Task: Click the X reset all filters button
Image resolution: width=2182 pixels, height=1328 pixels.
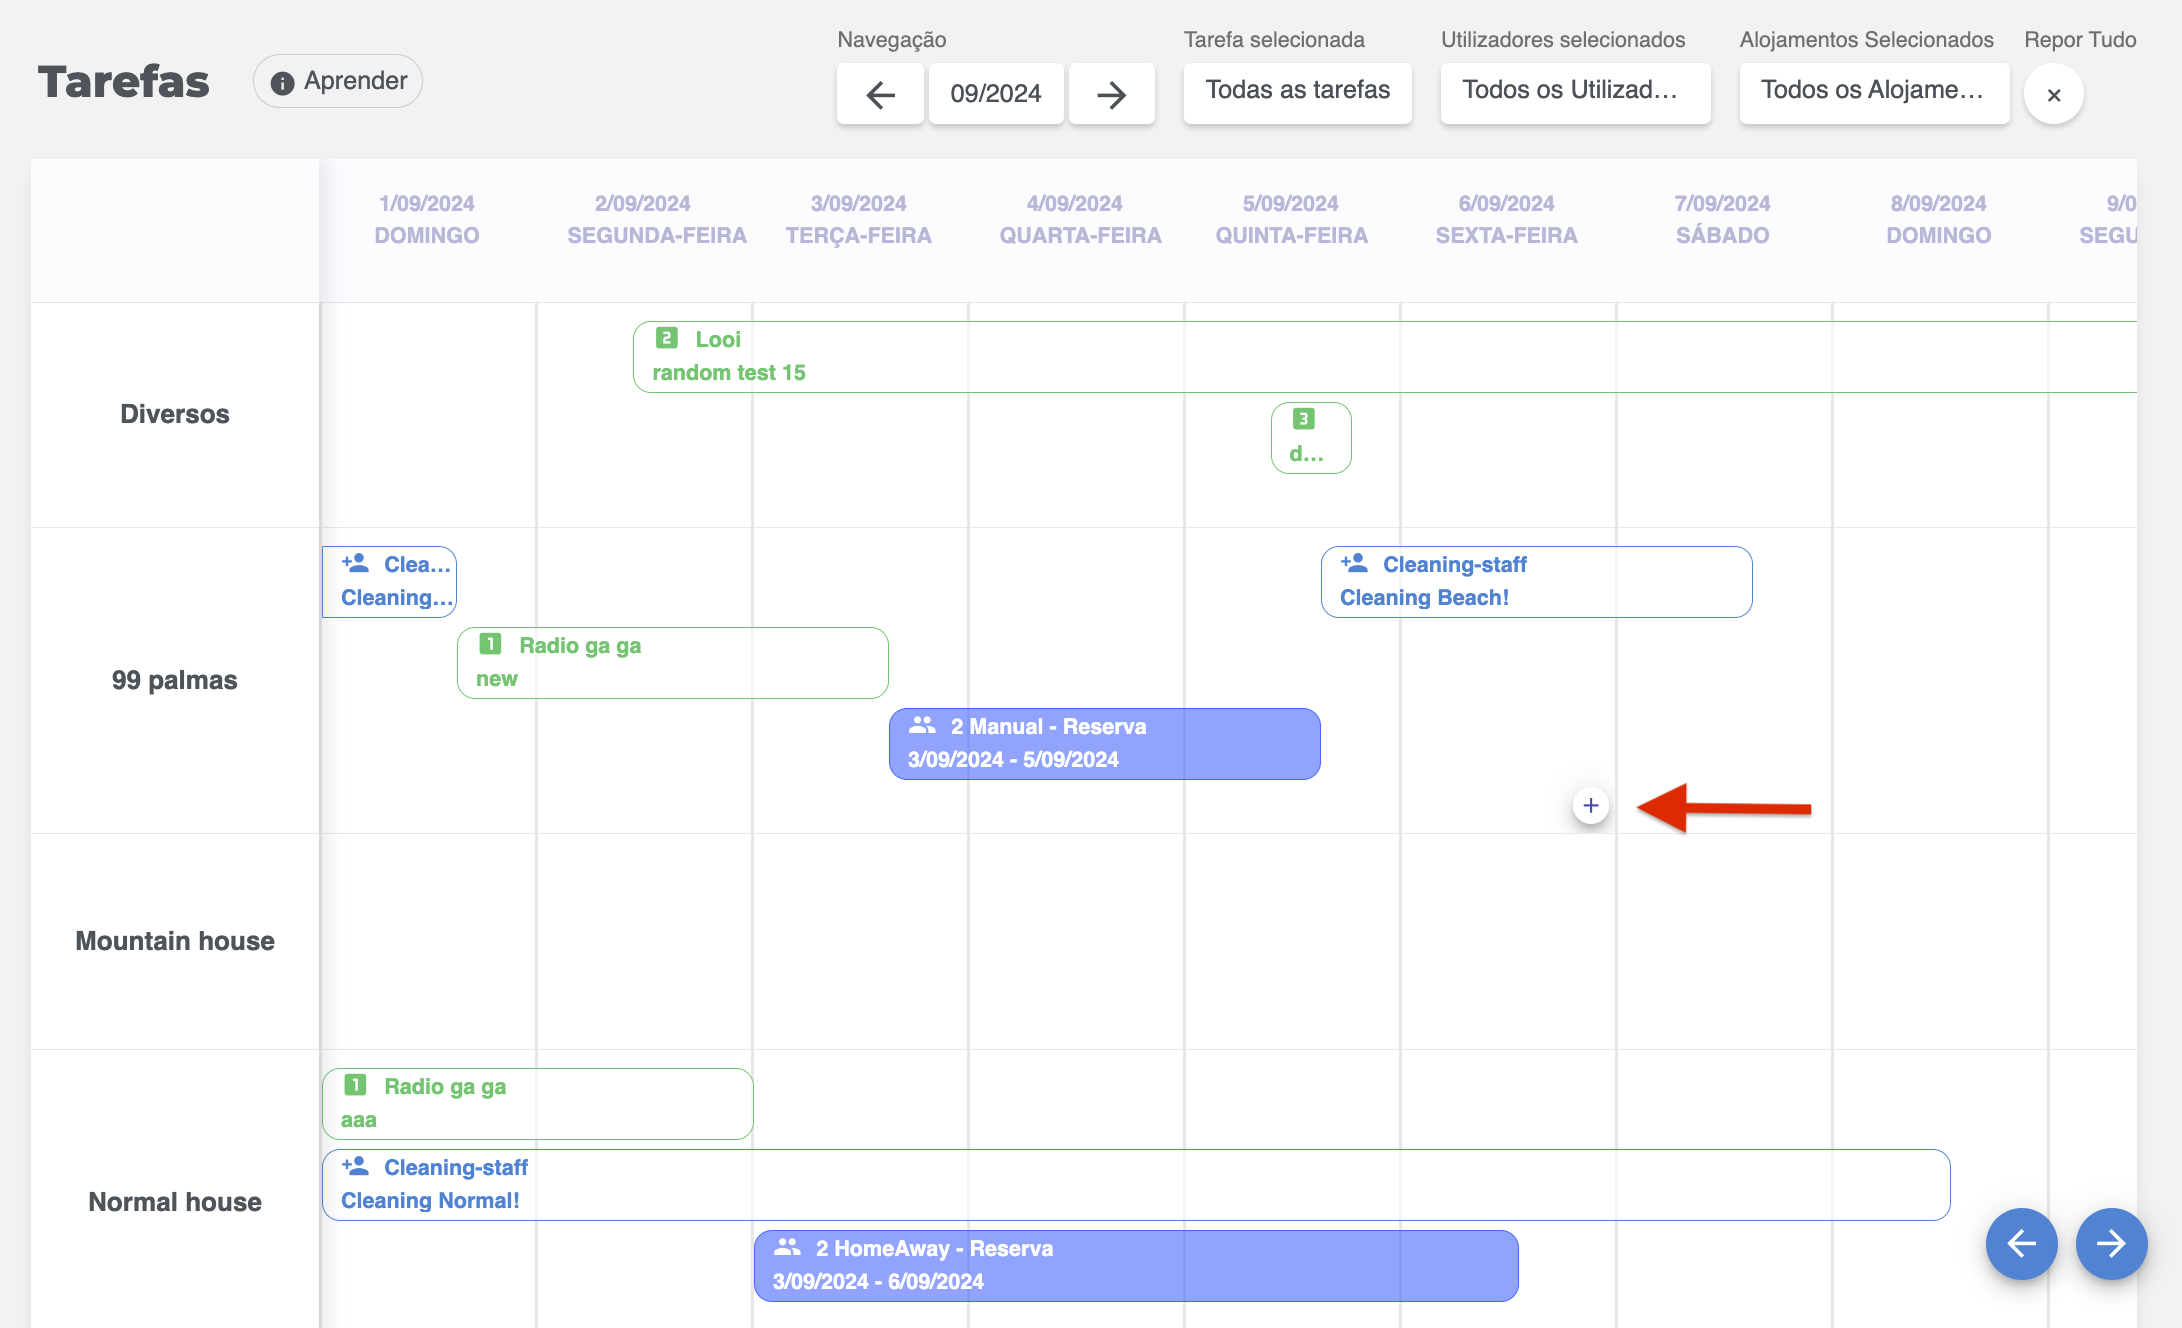Action: (x=2053, y=94)
